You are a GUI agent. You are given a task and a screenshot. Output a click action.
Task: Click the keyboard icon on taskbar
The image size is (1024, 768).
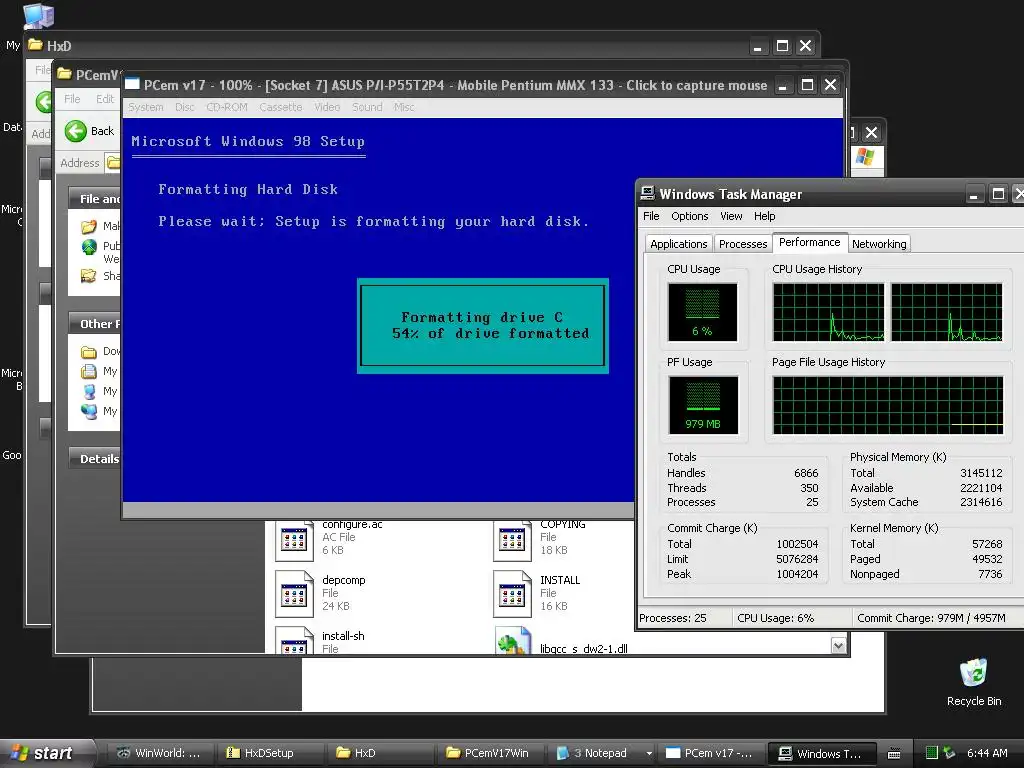point(894,754)
